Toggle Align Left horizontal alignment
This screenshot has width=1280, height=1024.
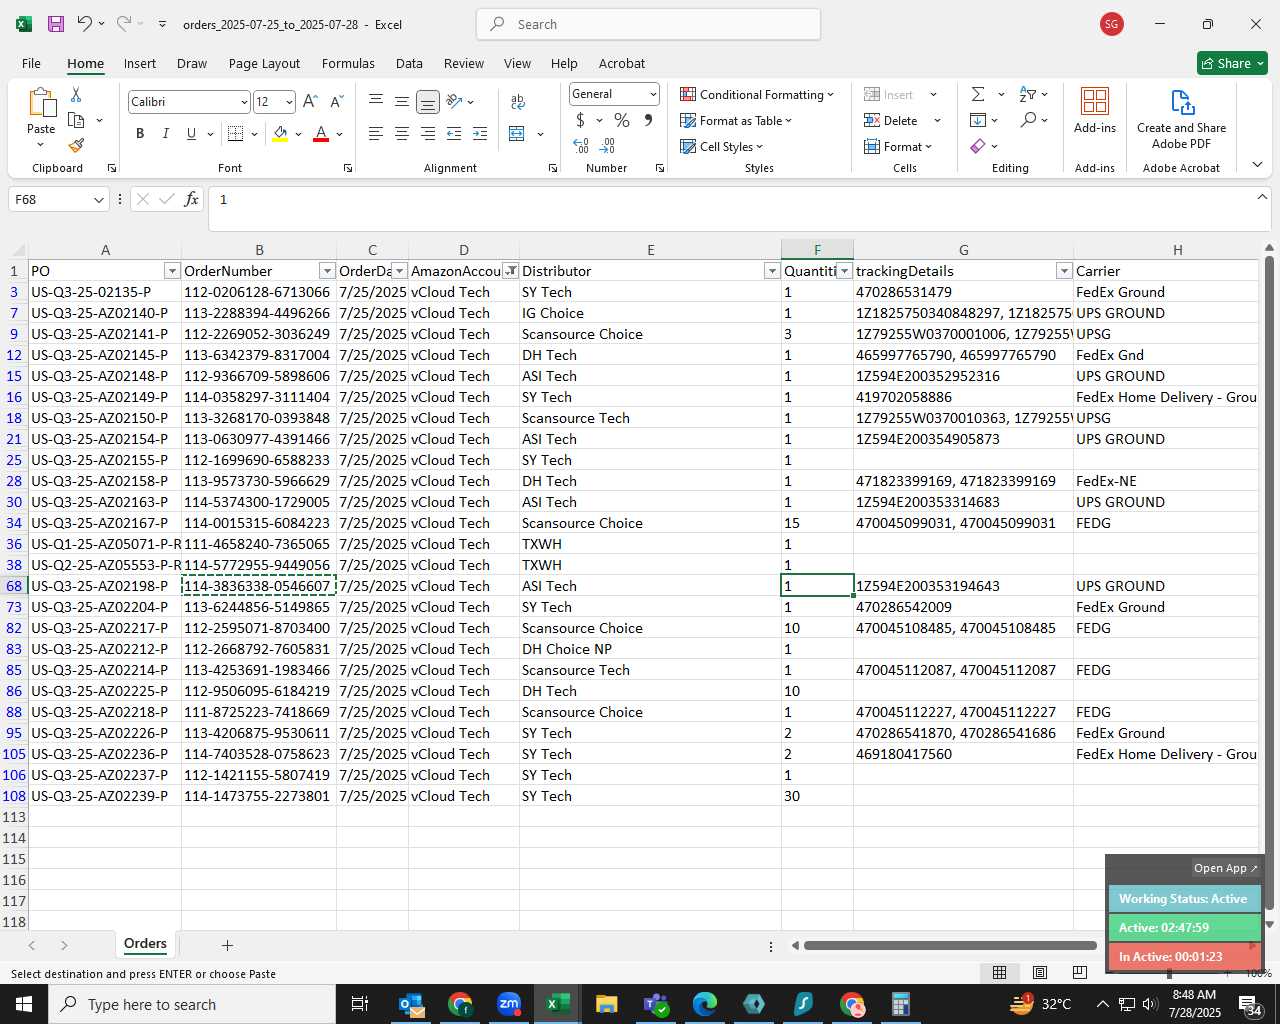point(376,134)
